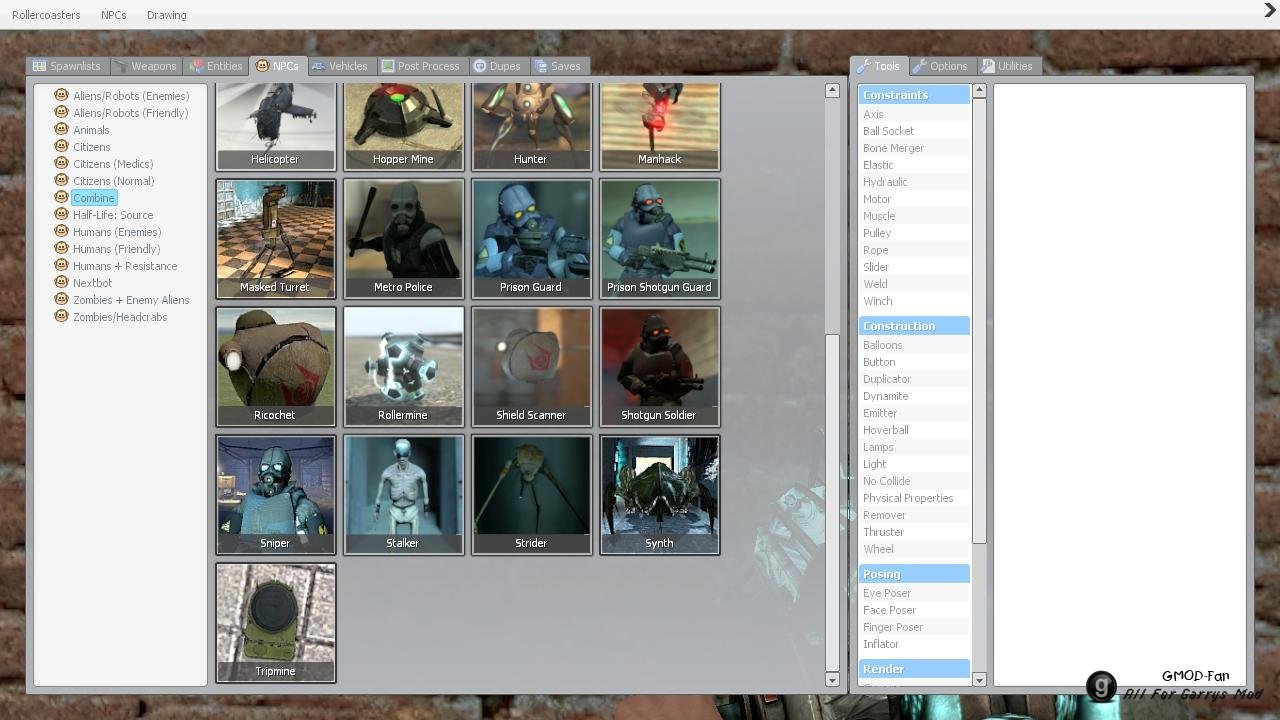Spawn the Prison Shotgun Guard NPC

point(659,239)
